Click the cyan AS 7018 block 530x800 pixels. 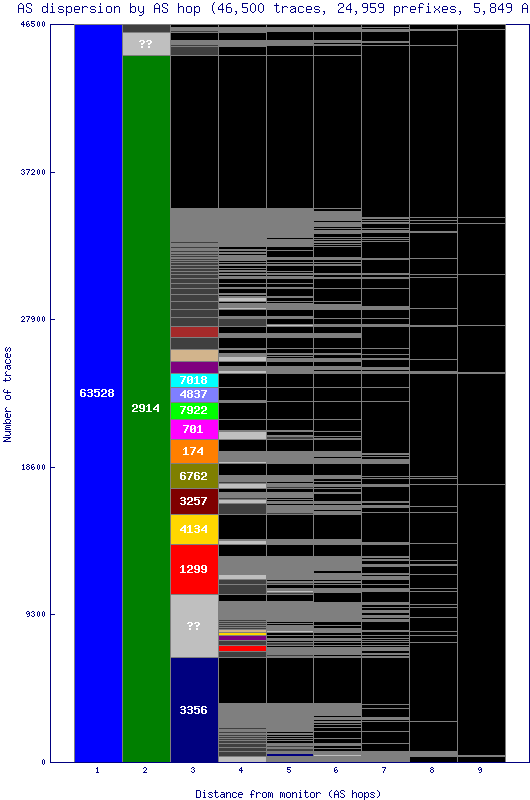point(194,380)
